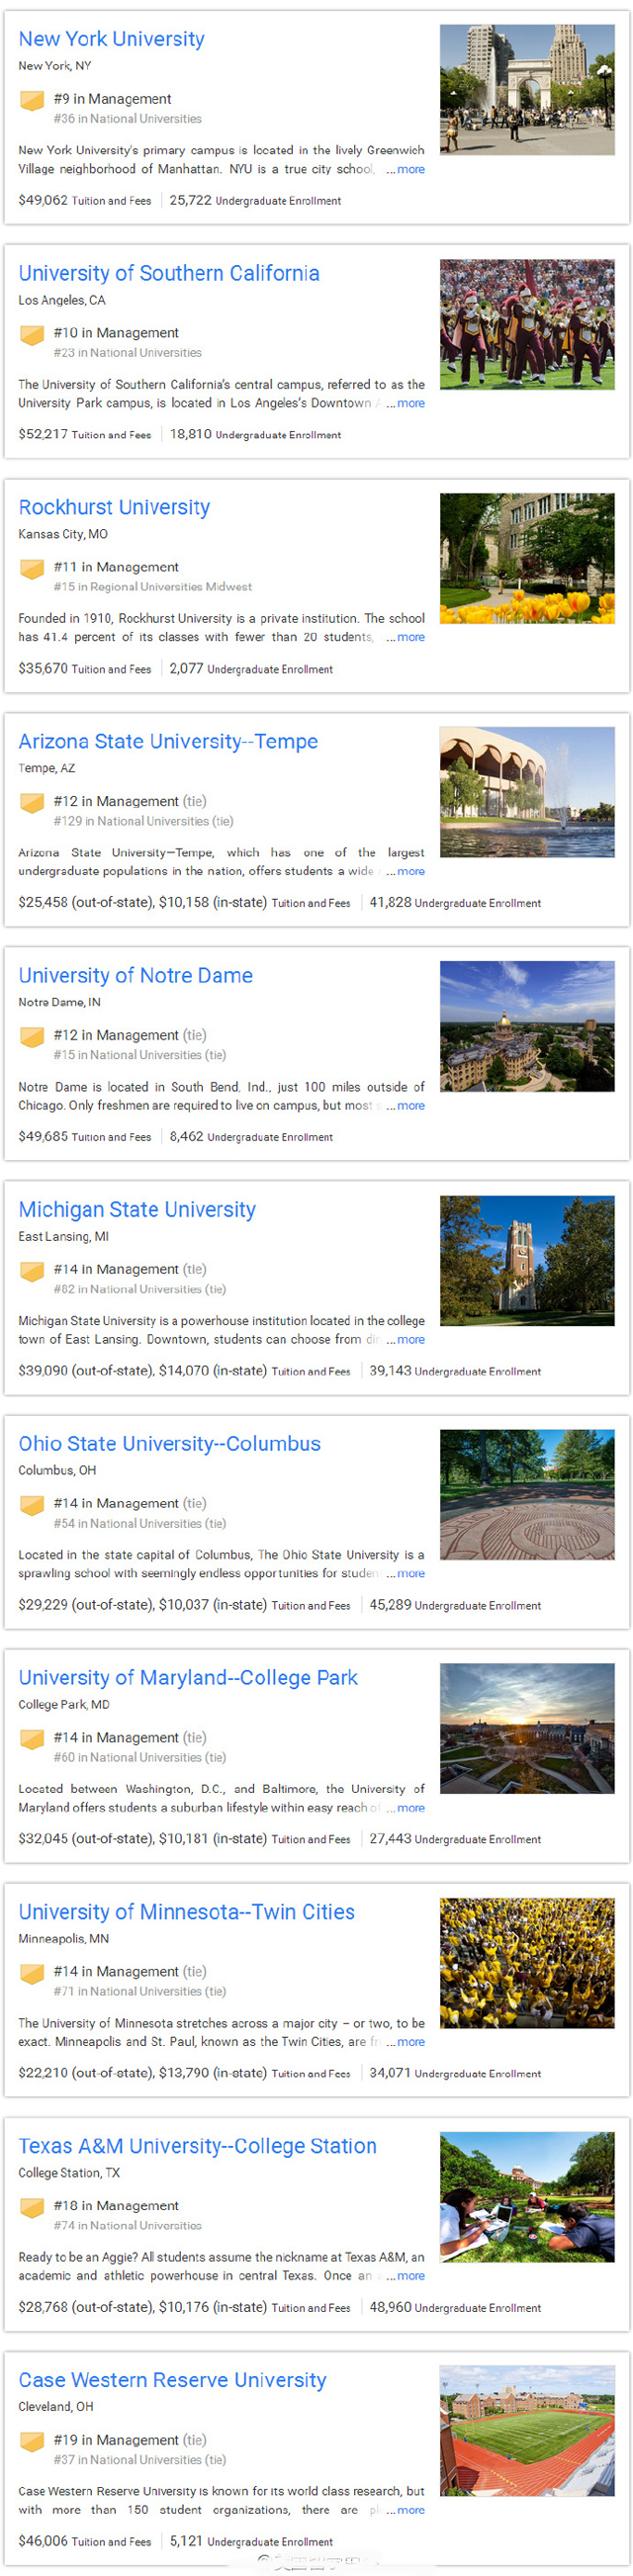Click the ranking badge for University of Notre Dame
Screen dimensions: 633x2576
[x=32, y=1036]
